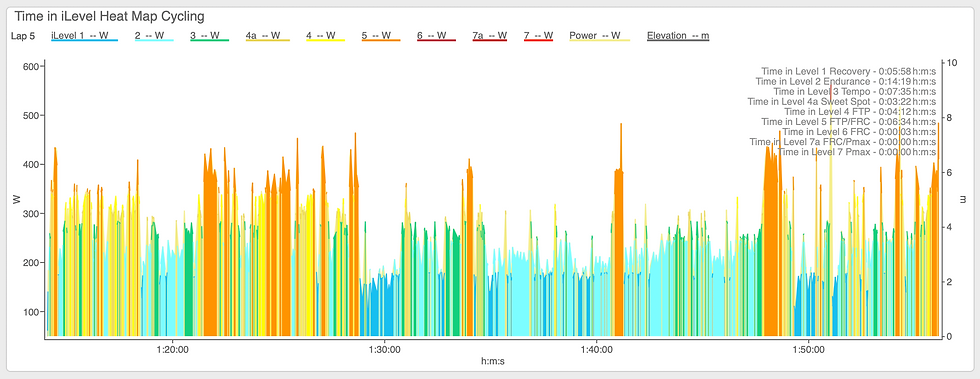Click the 500 watt axis label

pos(32,116)
